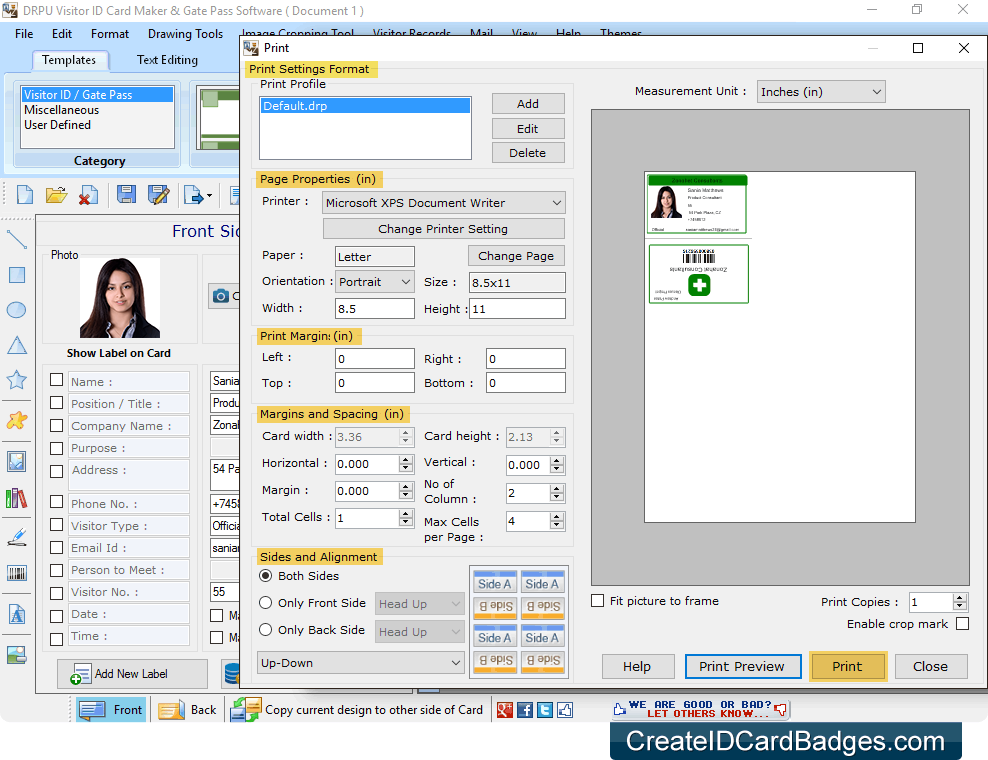The height and width of the screenshot is (760, 988).
Task: Adjust No of Column stepper
Action: coord(556,493)
